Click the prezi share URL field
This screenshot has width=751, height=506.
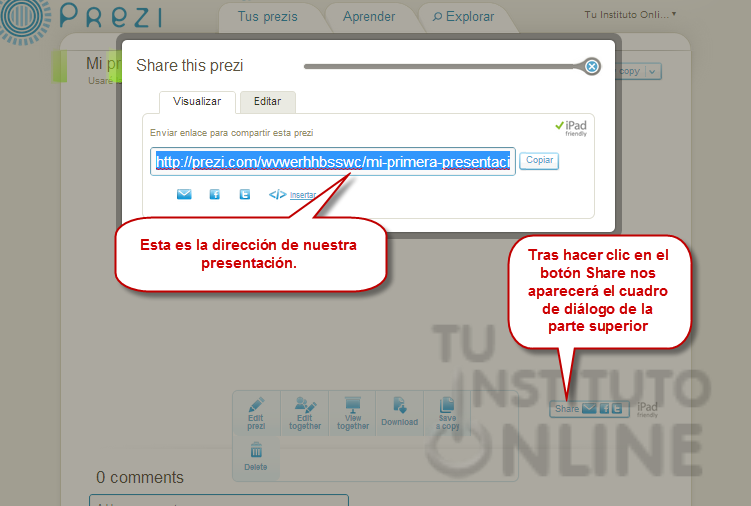point(333,162)
